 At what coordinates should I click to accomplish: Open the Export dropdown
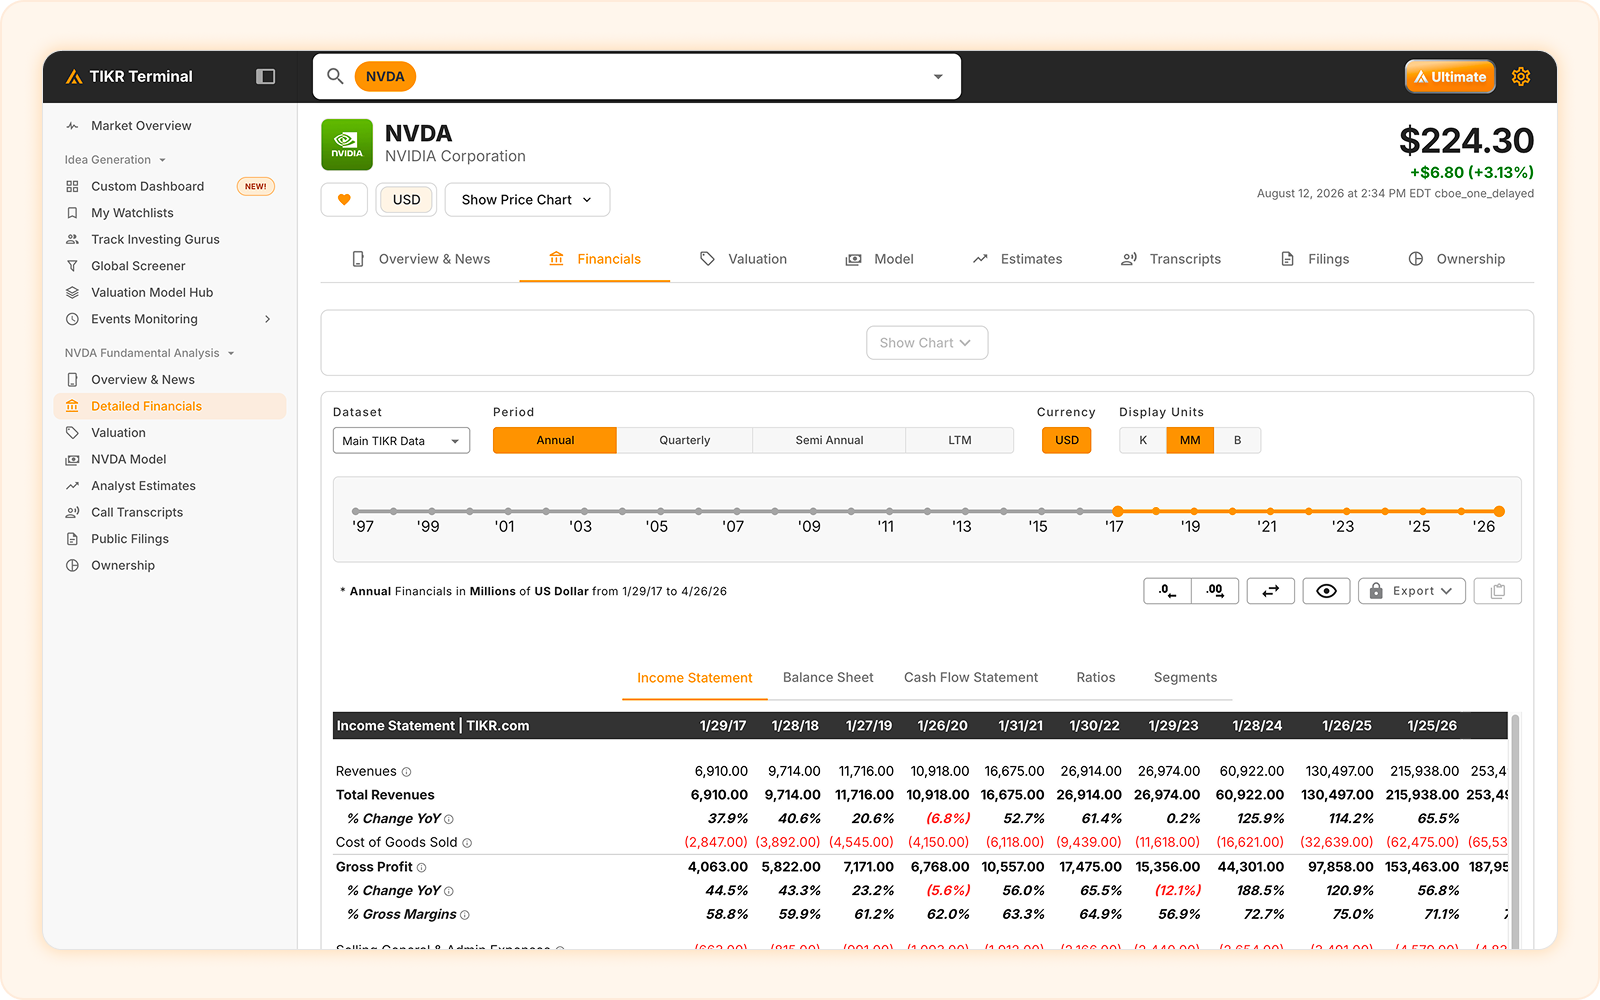point(1412,591)
